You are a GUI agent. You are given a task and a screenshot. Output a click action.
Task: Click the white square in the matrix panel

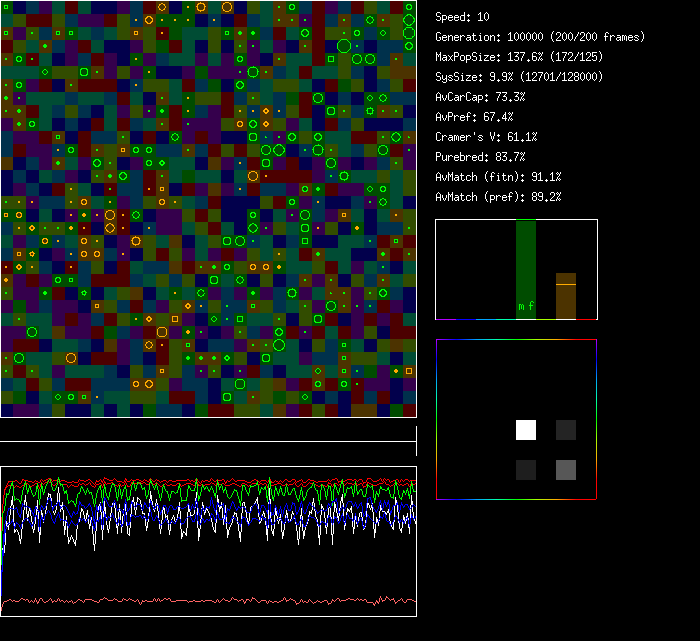[x=526, y=430]
